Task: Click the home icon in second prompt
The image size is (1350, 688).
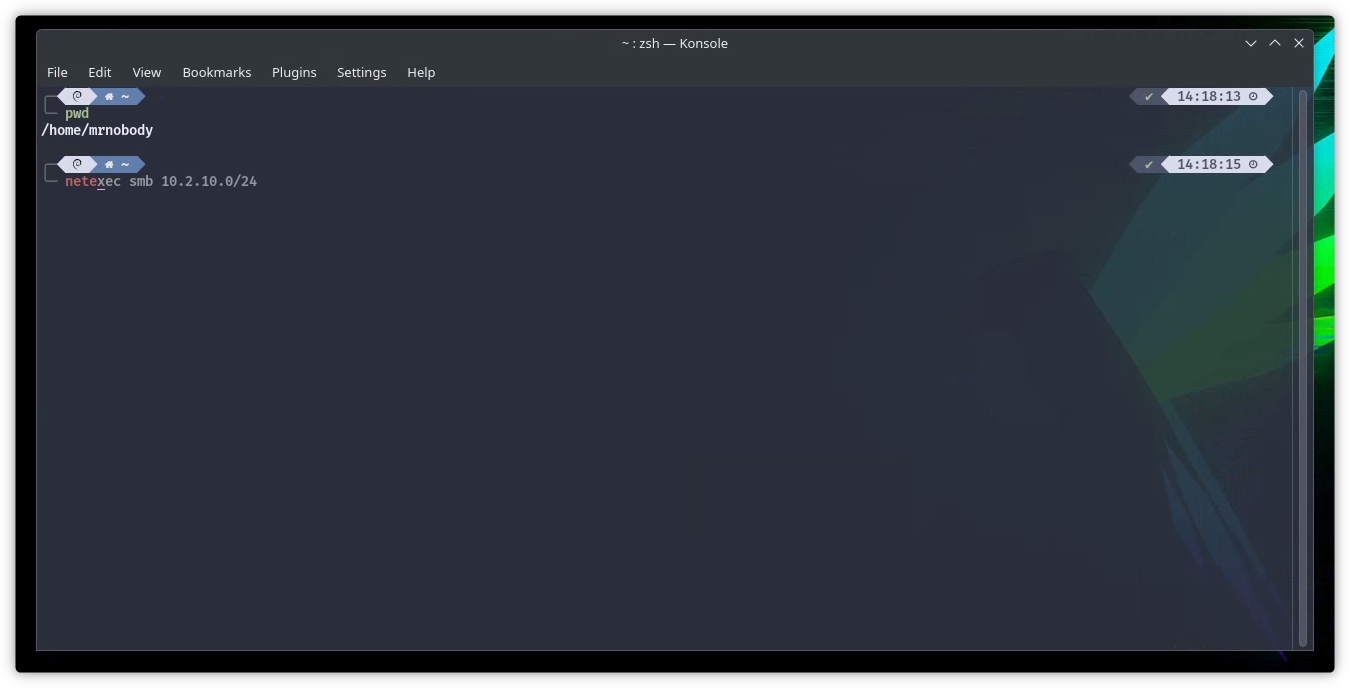Action: point(109,164)
